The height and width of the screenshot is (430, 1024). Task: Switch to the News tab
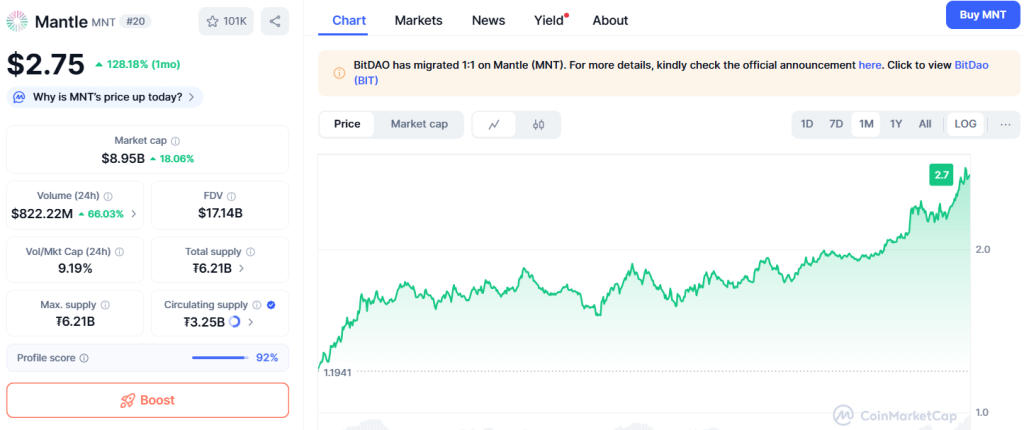(488, 20)
